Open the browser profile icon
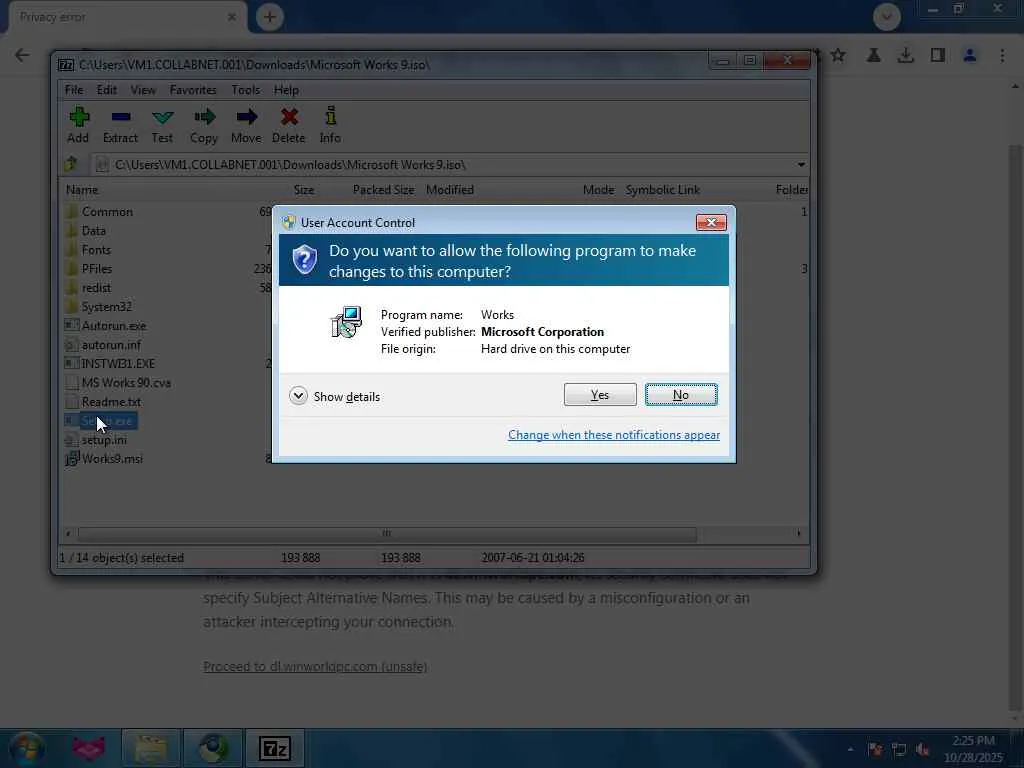This screenshot has width=1024, height=768. tap(970, 56)
